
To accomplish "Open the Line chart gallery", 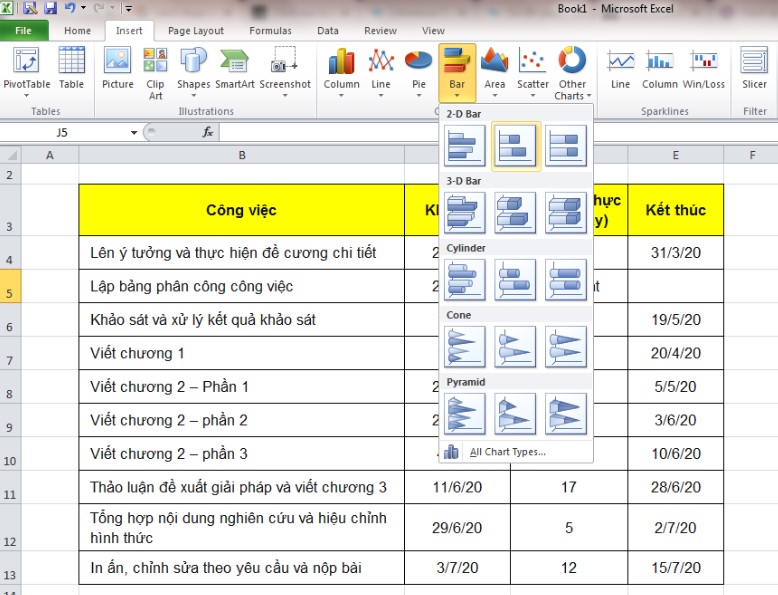I will click(x=381, y=72).
